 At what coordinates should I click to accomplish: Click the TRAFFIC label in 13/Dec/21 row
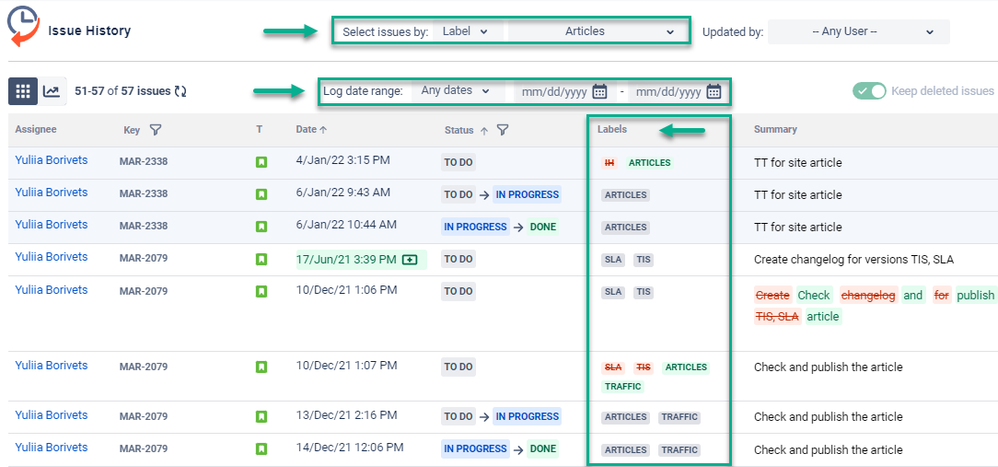point(680,417)
